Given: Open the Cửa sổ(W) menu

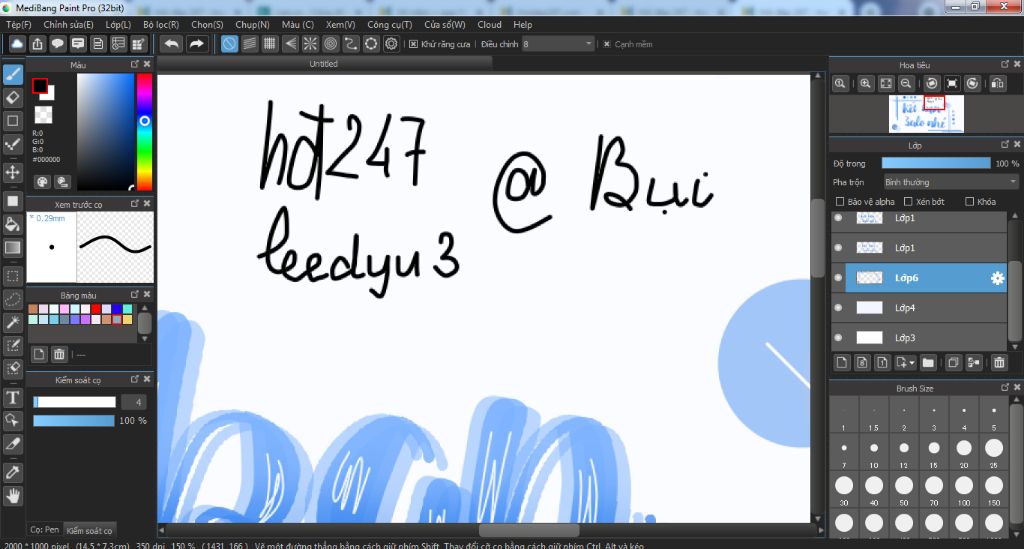Looking at the screenshot, I should tap(445, 24).
